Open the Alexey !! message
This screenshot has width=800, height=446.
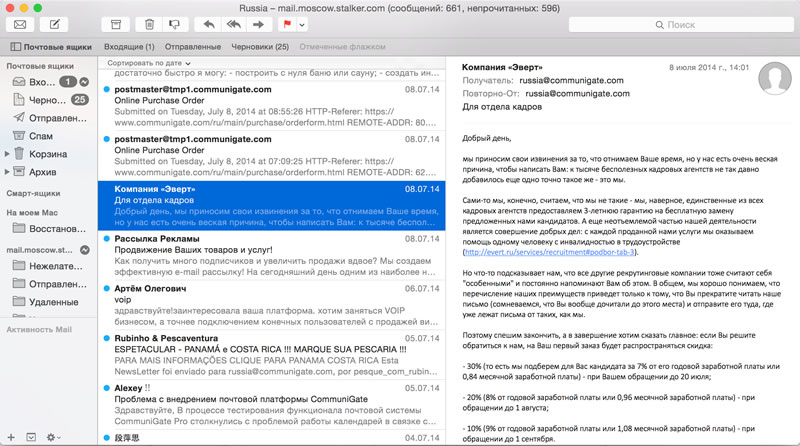point(271,405)
